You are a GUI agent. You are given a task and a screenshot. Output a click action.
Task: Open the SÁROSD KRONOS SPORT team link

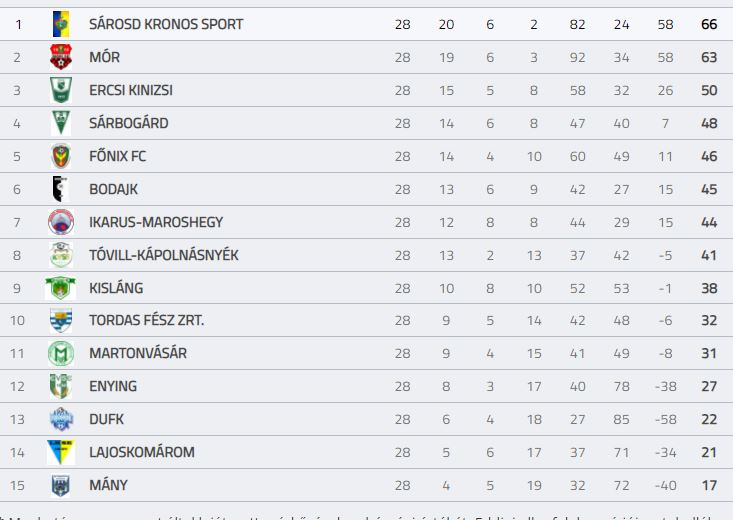click(166, 24)
